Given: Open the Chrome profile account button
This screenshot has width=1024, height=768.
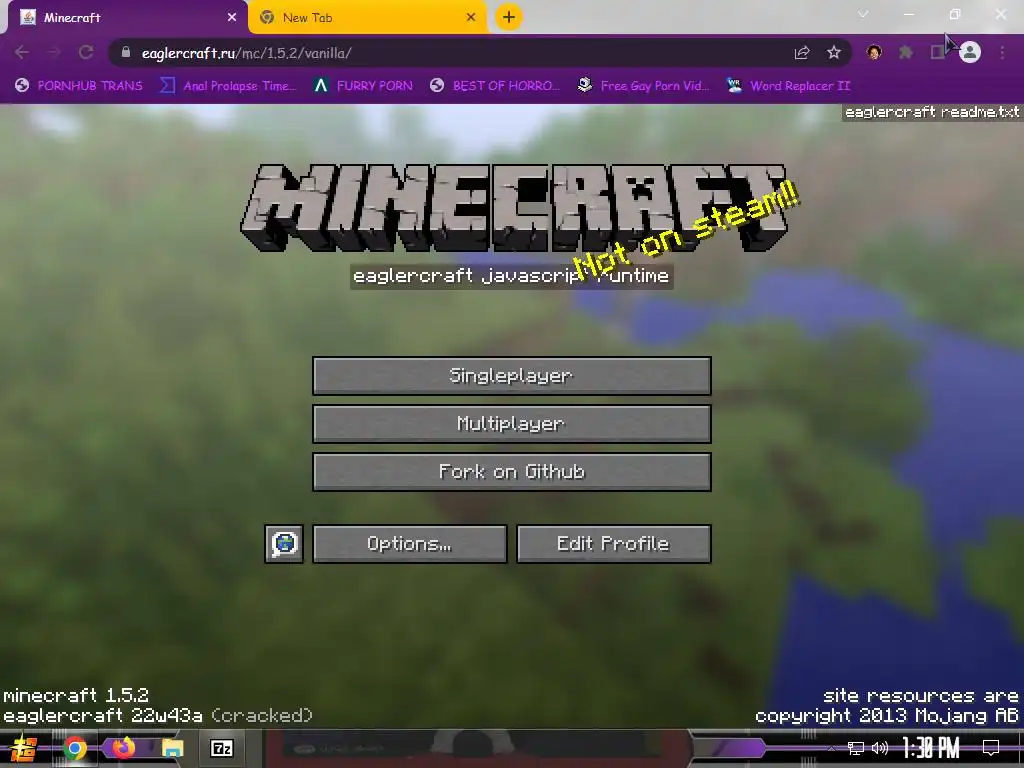Looking at the screenshot, I should (x=970, y=52).
